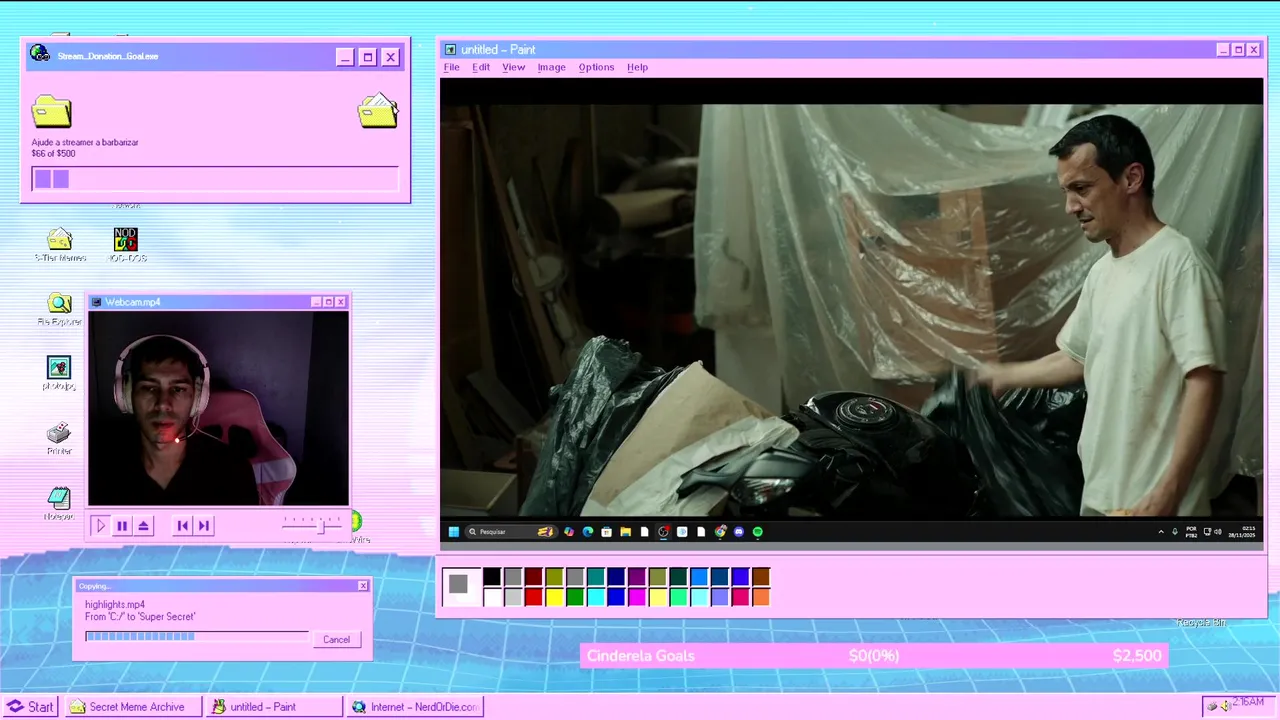Click the open folder icon in Stream_Donation_Goal window

click(x=378, y=110)
